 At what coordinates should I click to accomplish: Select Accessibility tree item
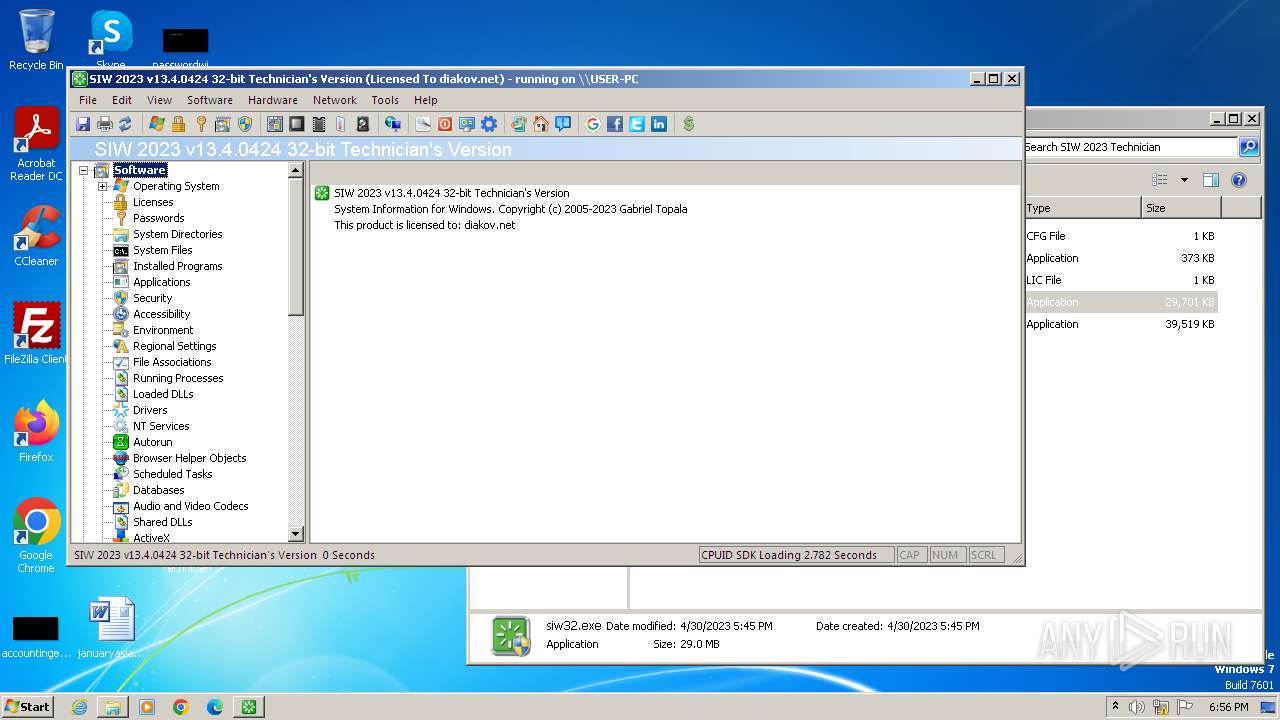pyautogui.click(x=162, y=314)
